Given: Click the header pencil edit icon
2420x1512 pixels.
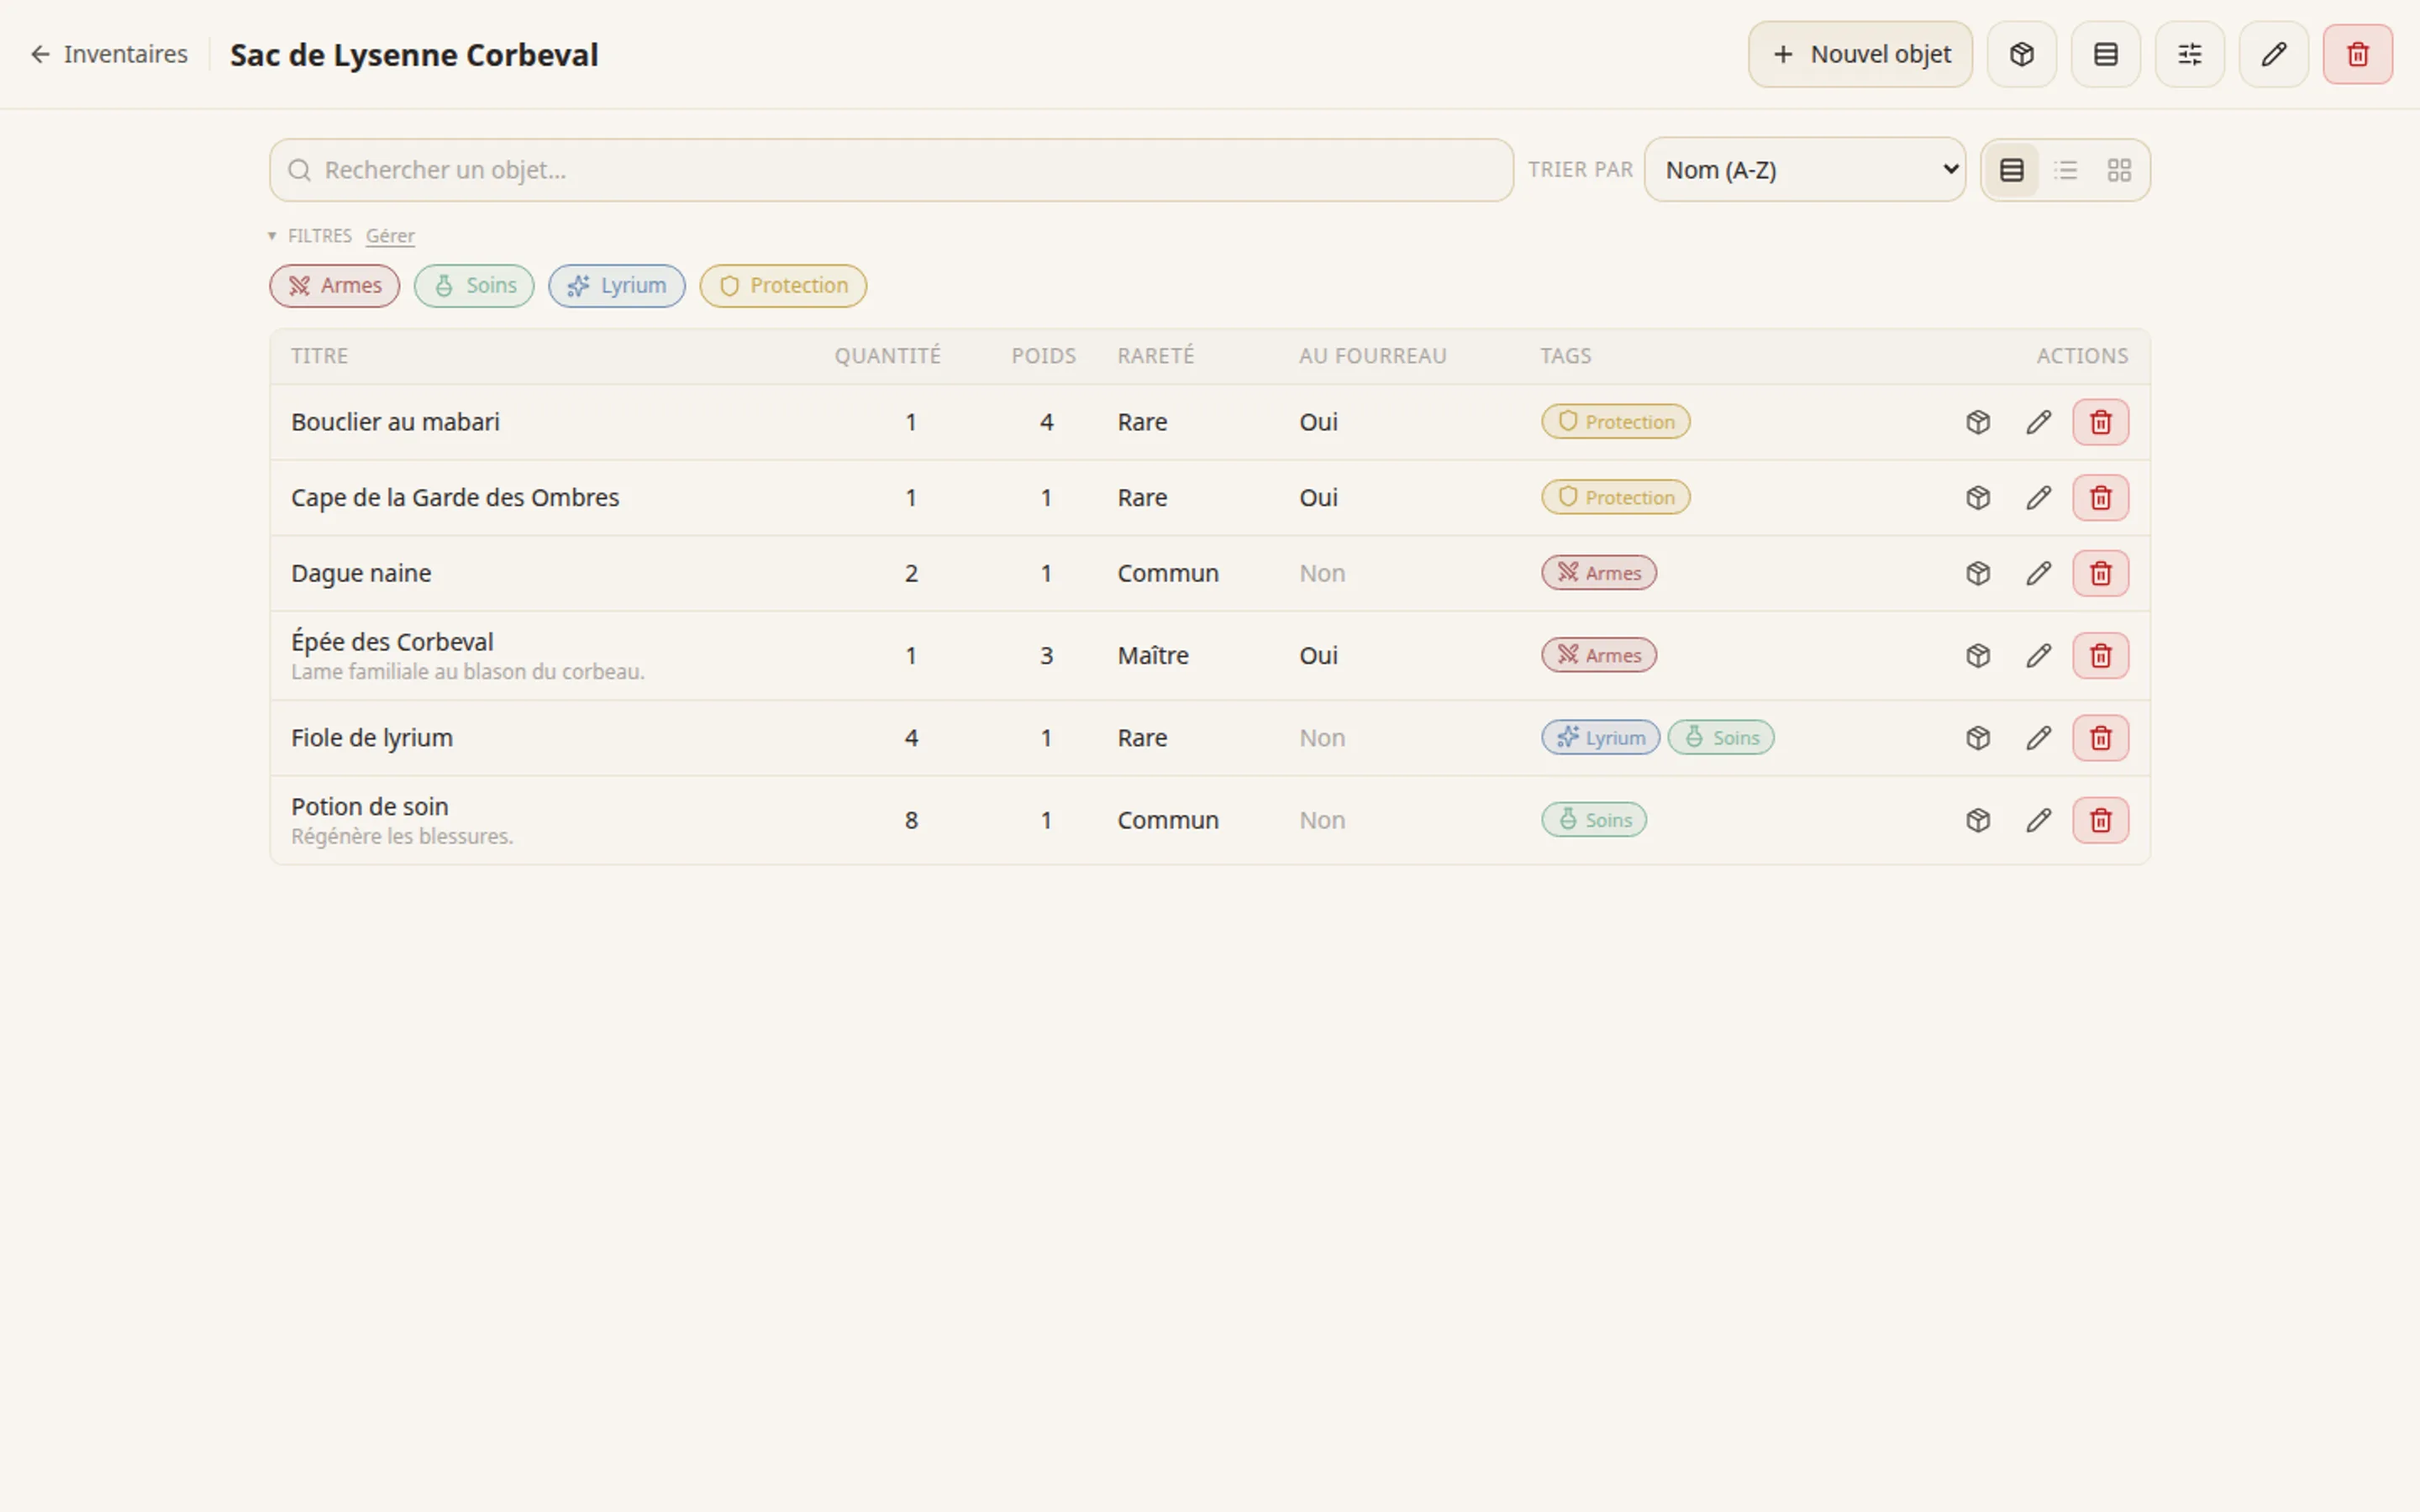Looking at the screenshot, I should 2273,54.
